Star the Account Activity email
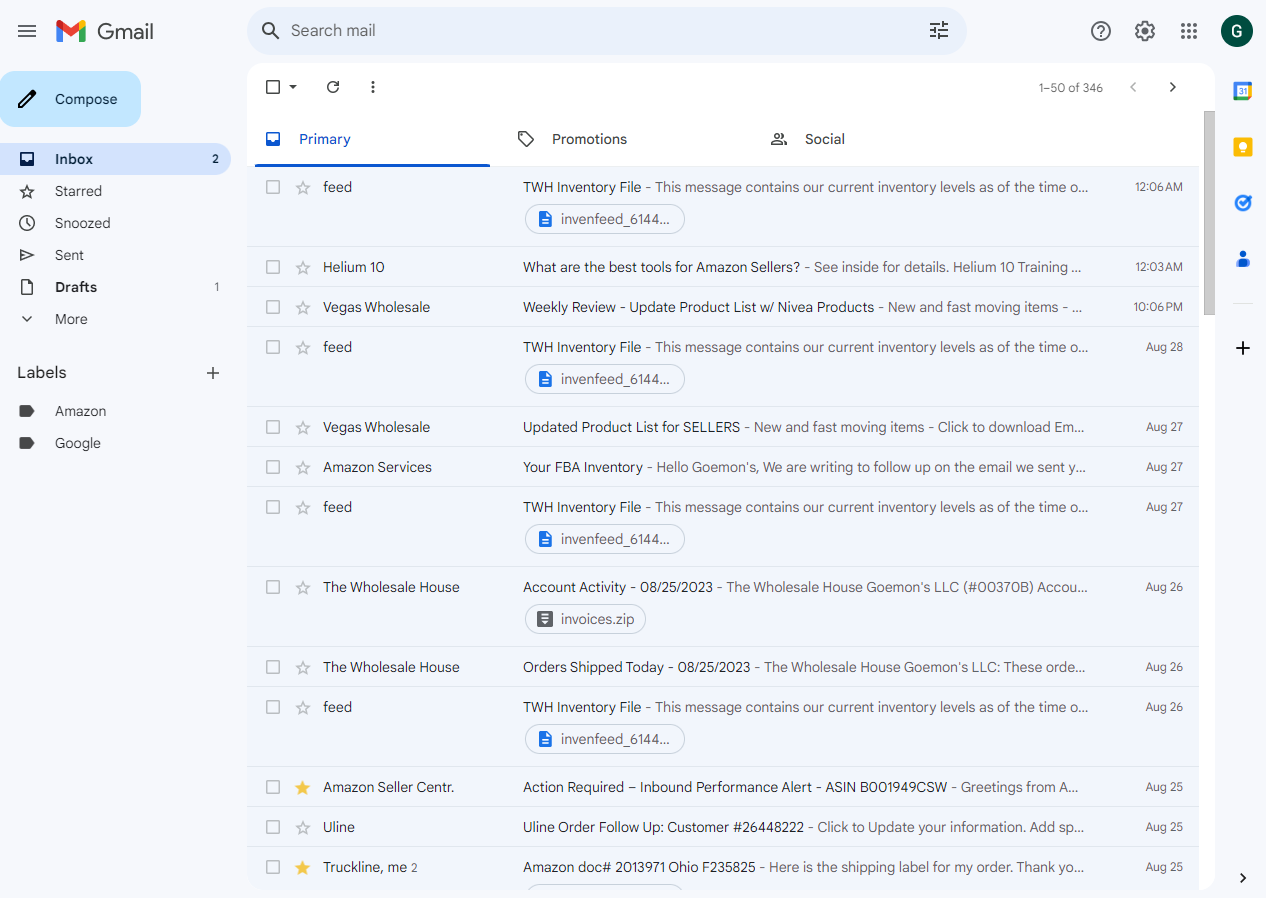The width and height of the screenshot is (1266, 898). (x=303, y=587)
